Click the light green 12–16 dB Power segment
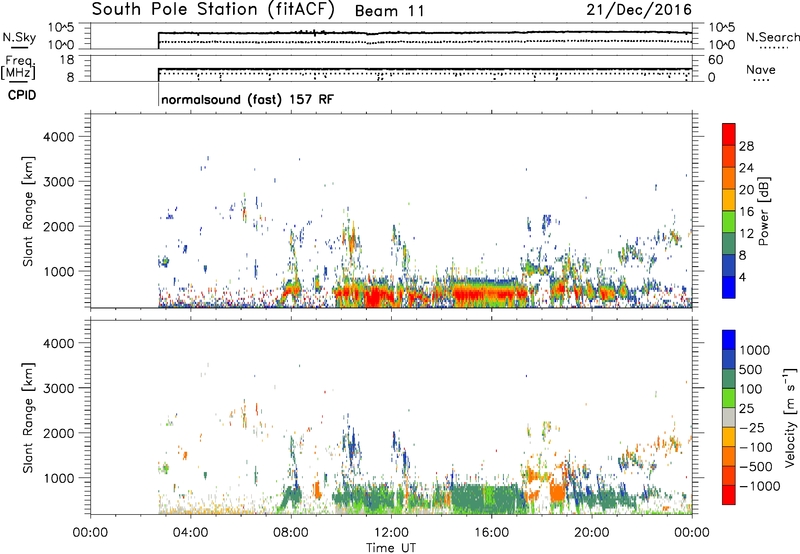The width and height of the screenshot is (800, 554). tap(729, 221)
